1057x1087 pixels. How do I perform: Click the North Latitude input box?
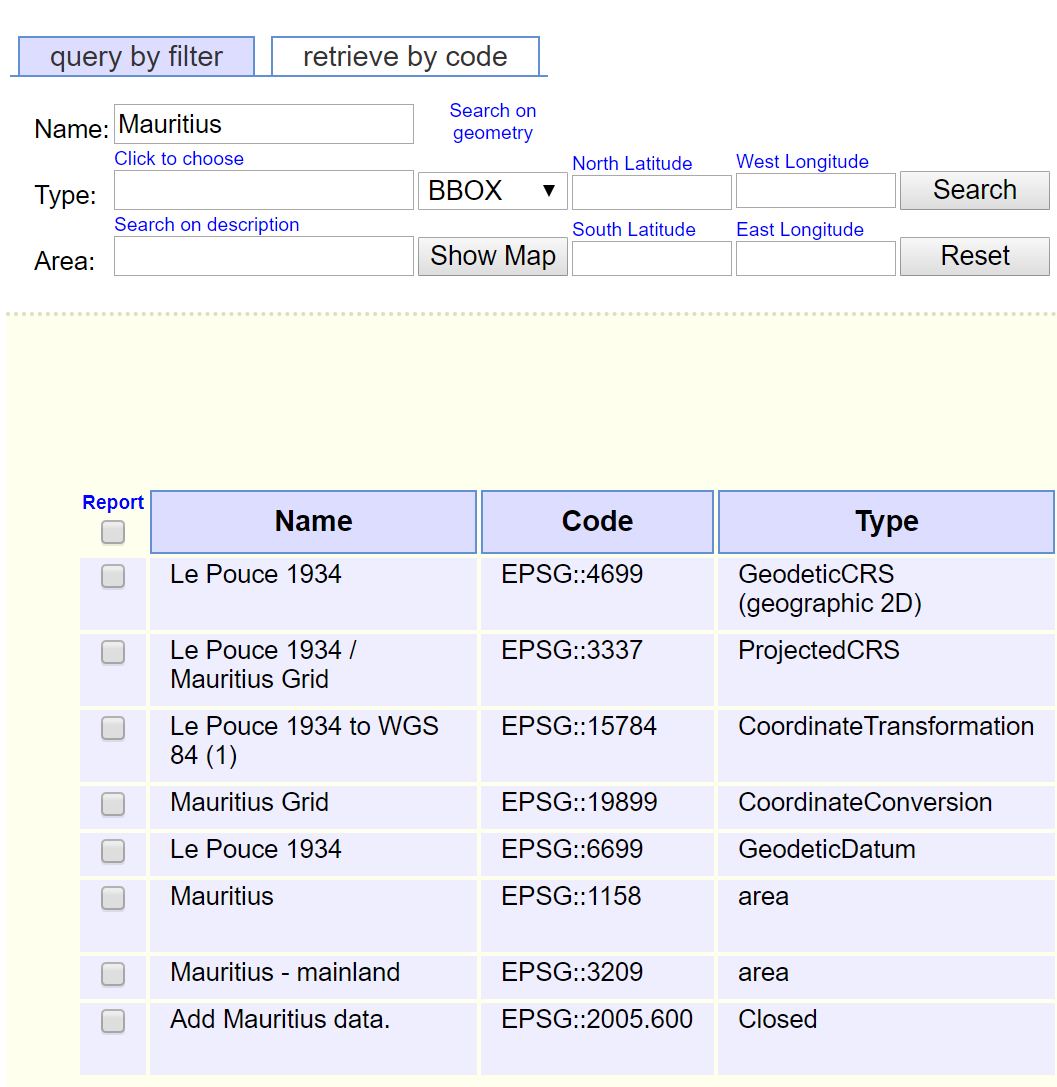tap(652, 192)
